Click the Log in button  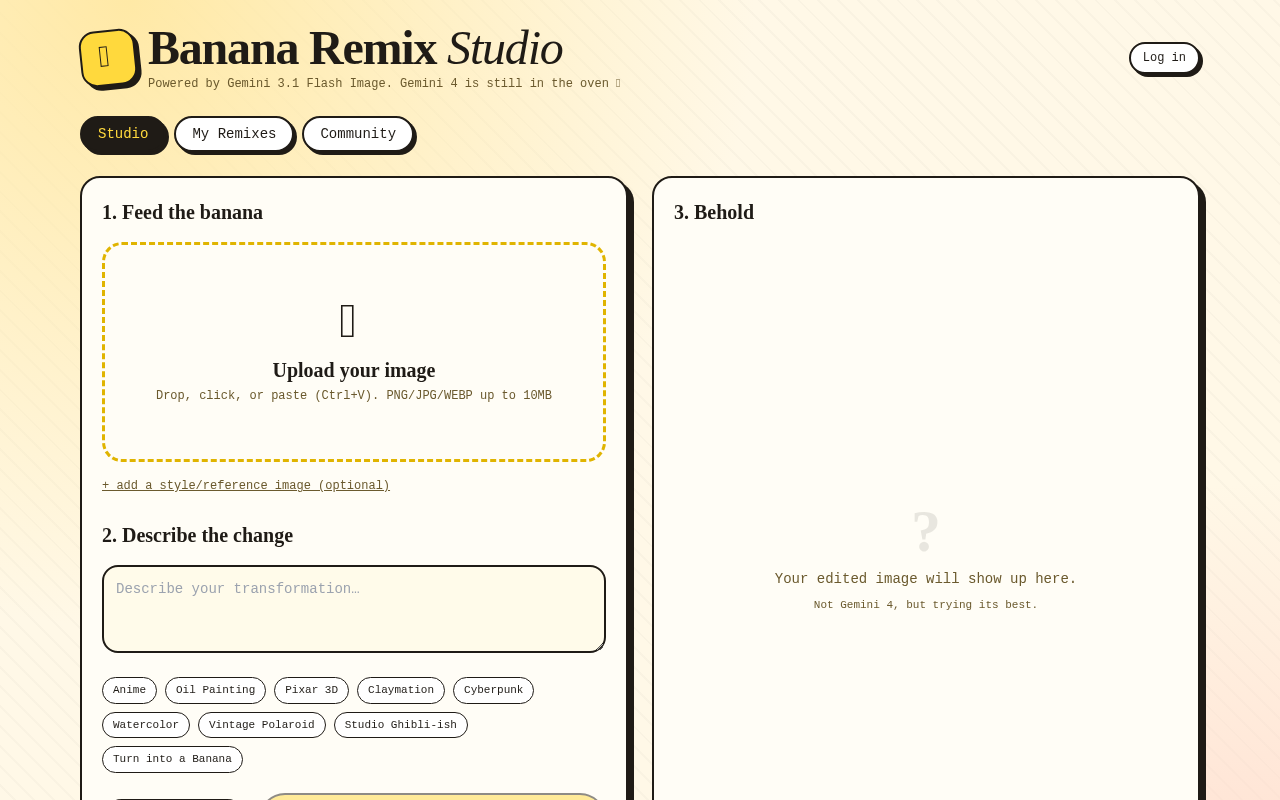pos(1164,58)
